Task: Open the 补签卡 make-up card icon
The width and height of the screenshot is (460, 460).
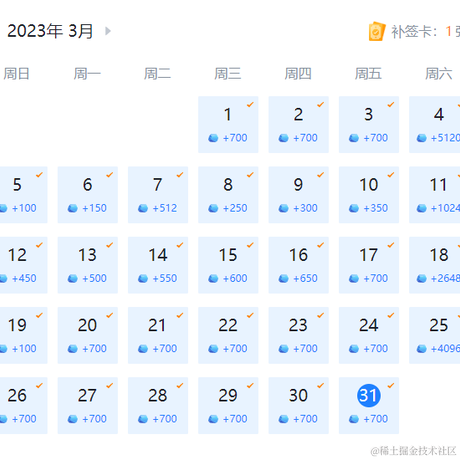Action: pyautogui.click(x=377, y=32)
